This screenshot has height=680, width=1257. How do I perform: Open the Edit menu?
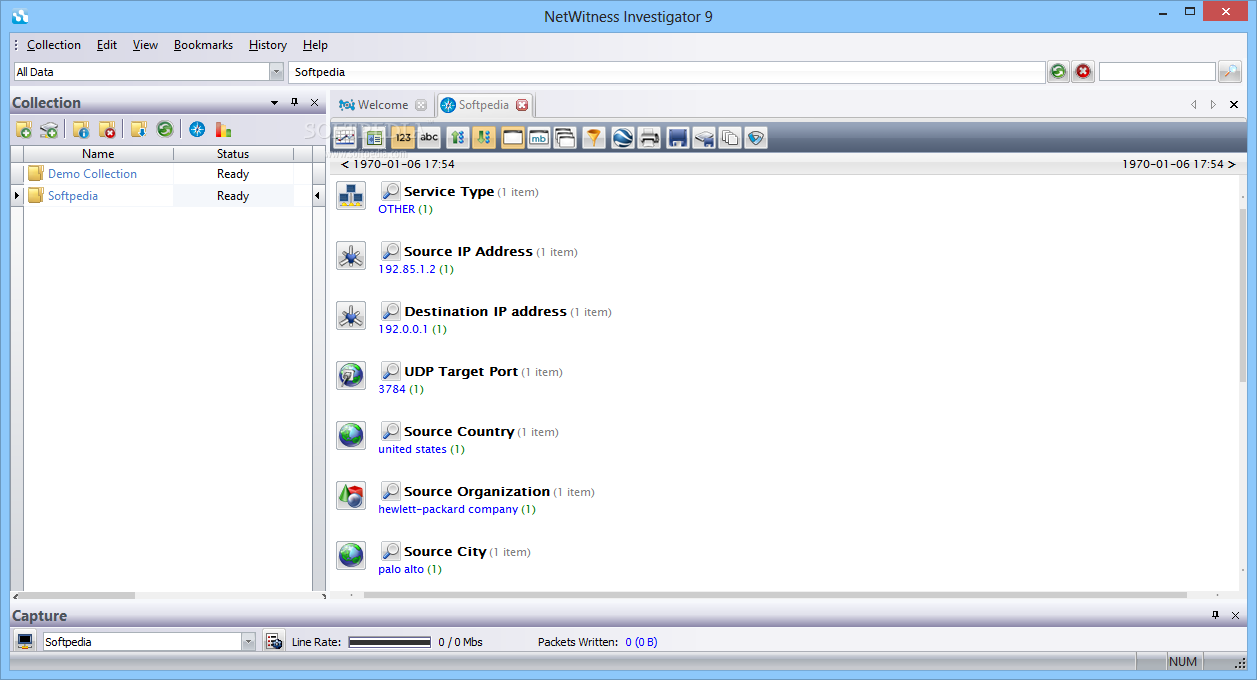[107, 45]
